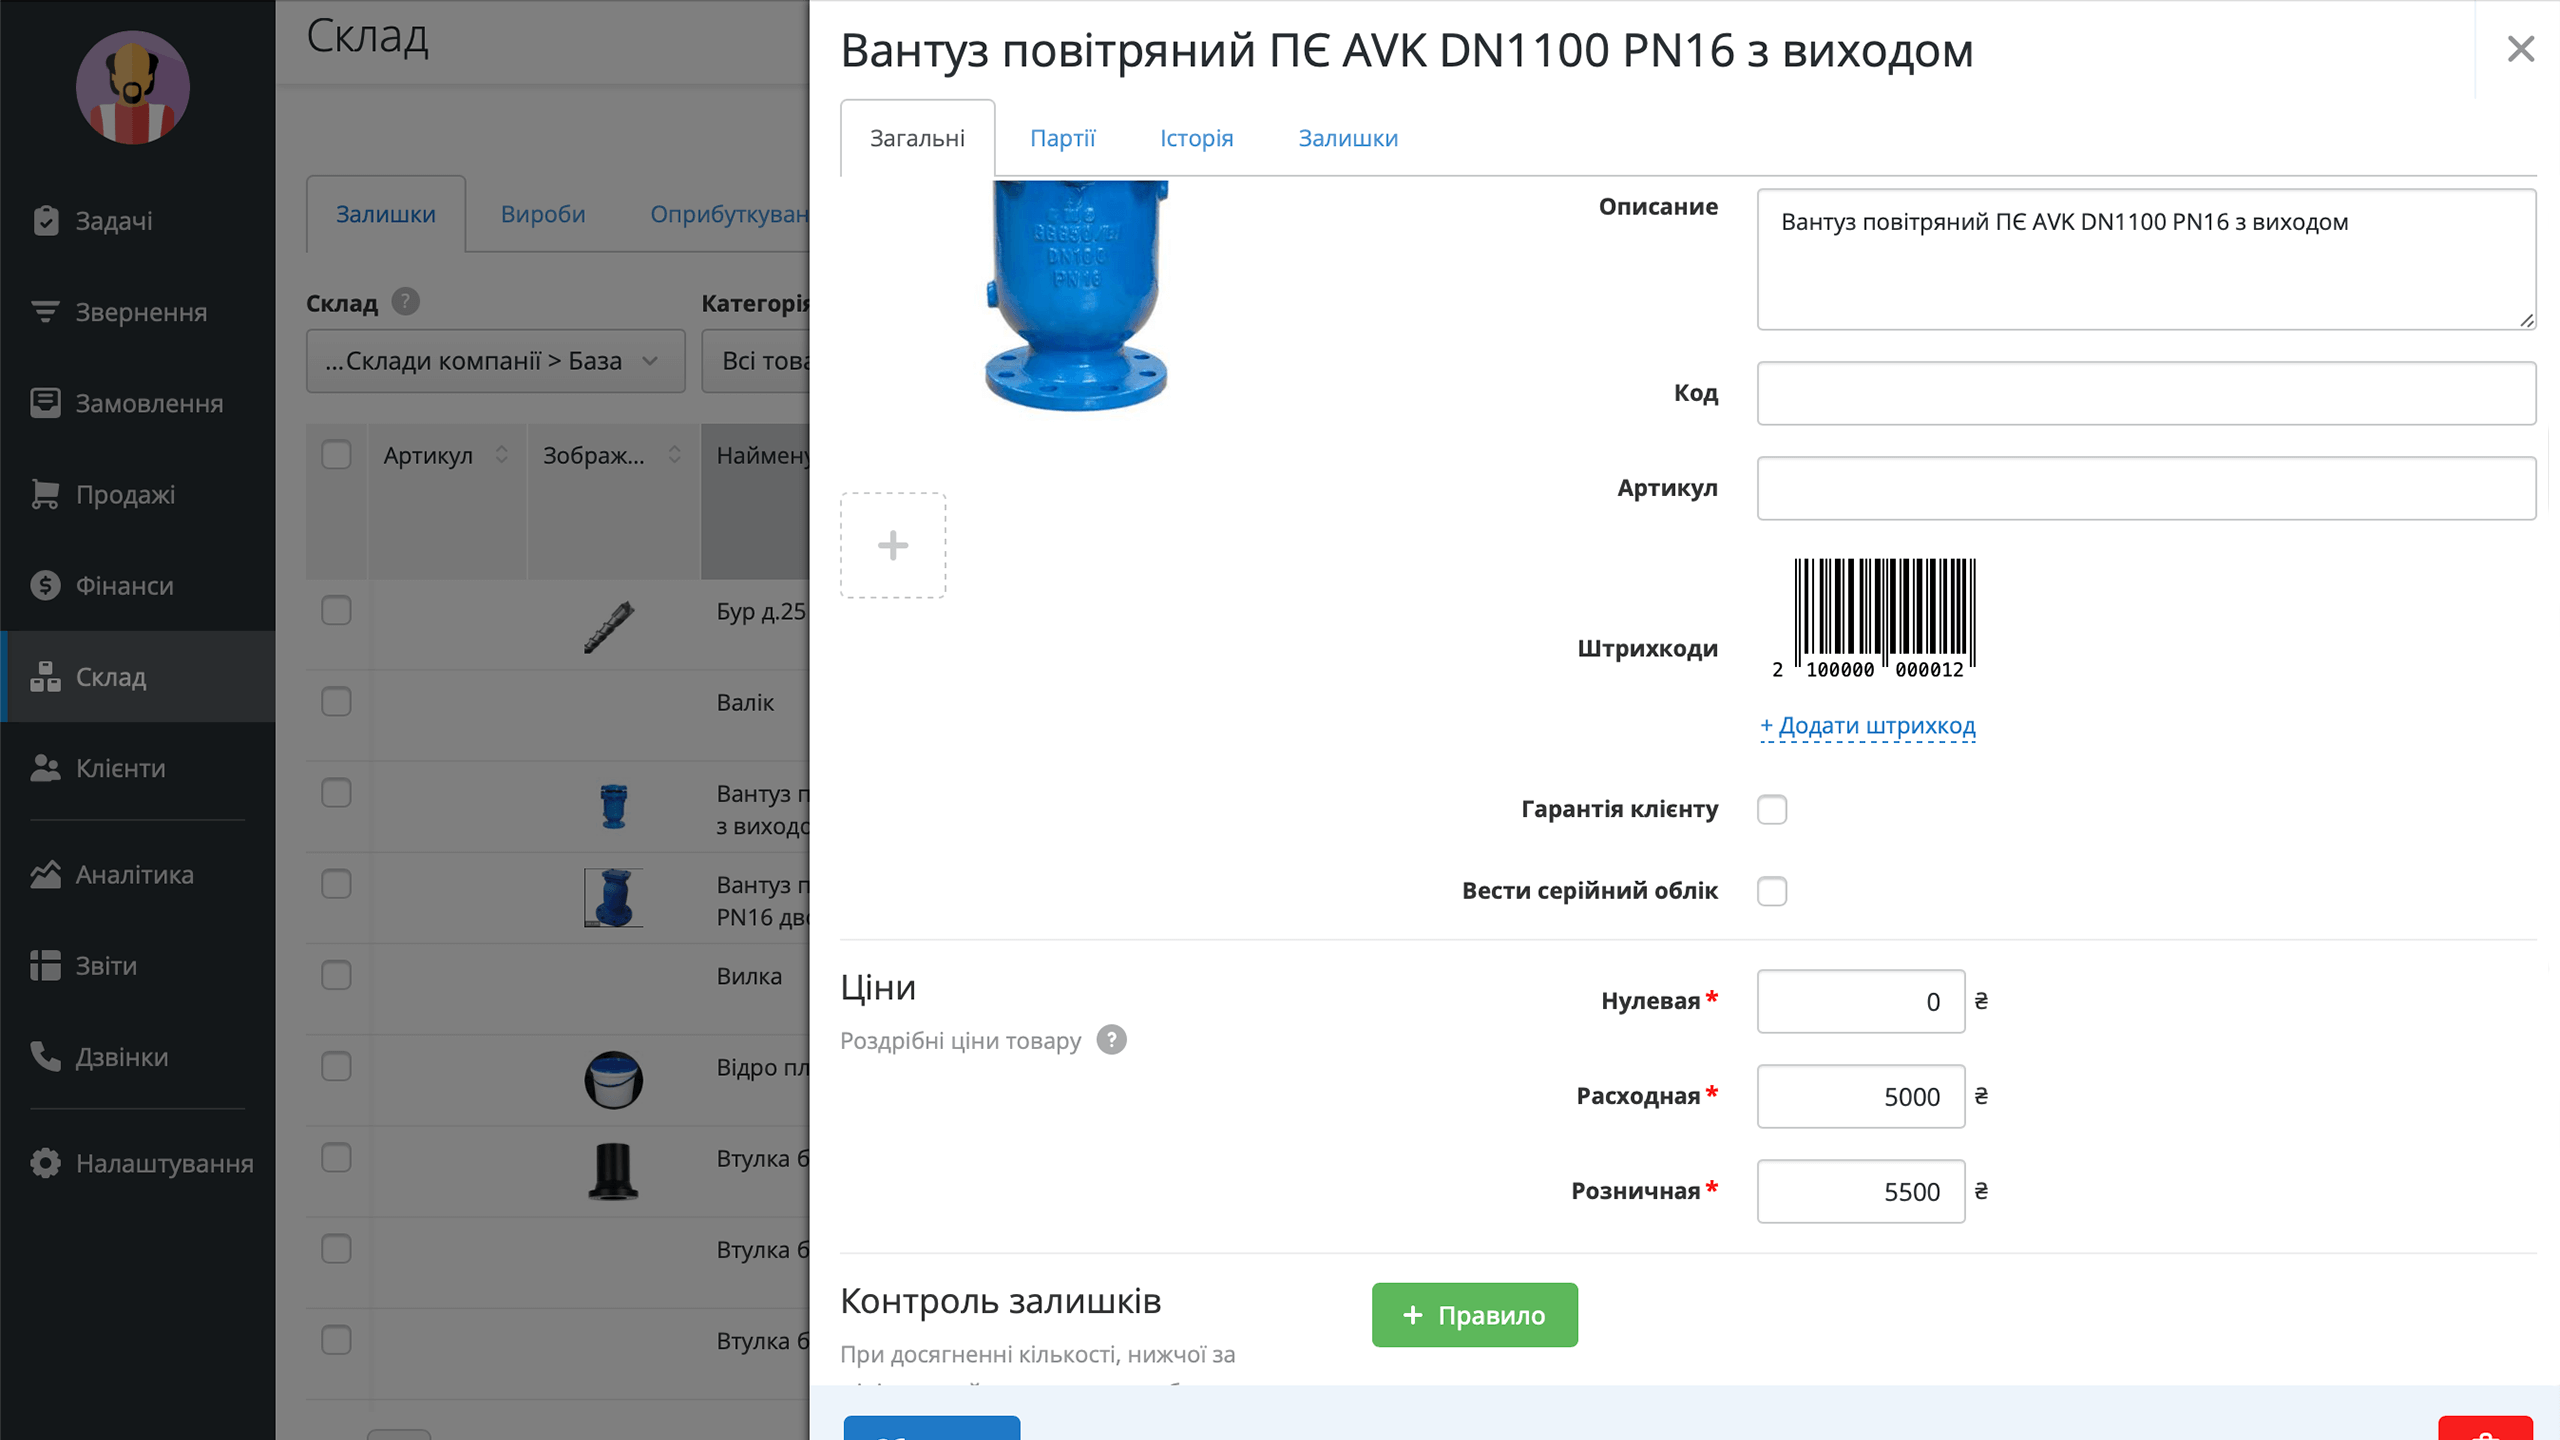Switch to Історія tab
Screen dimensions: 2560x1440
click(x=1196, y=138)
